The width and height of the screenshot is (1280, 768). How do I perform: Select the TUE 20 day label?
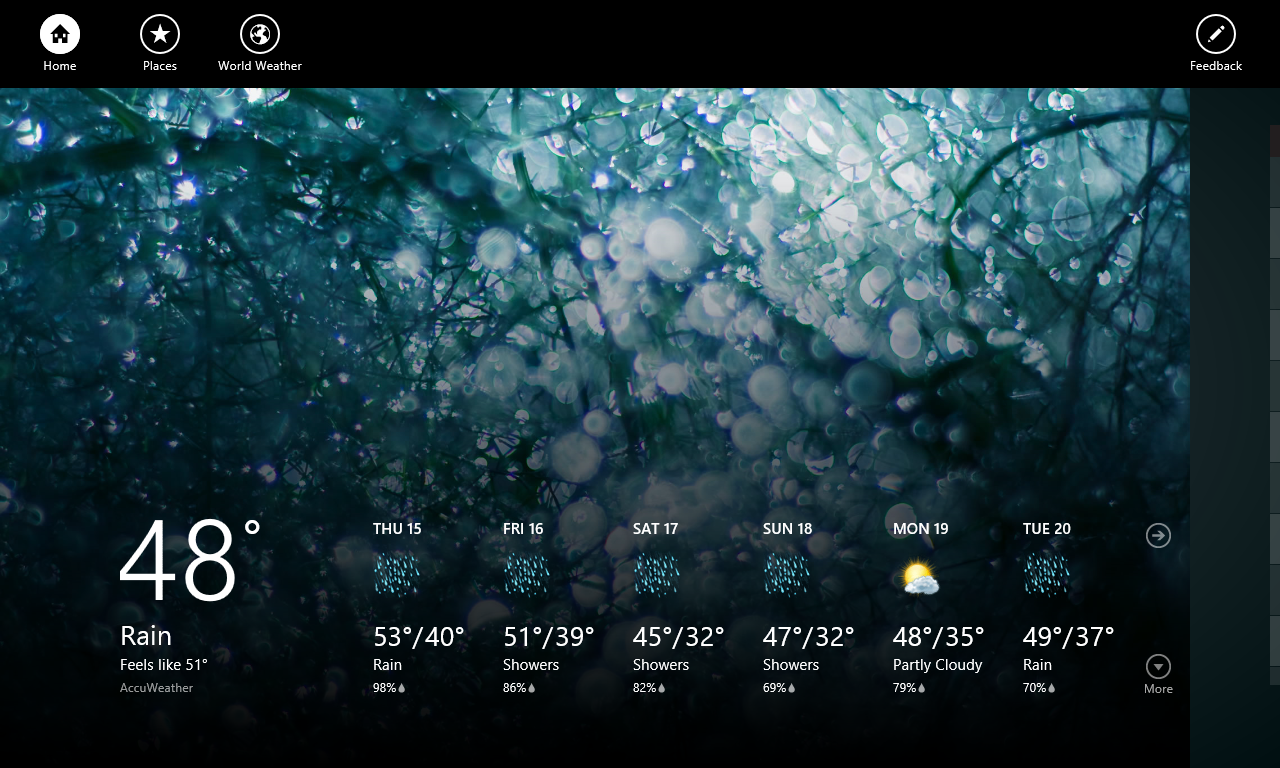1047,529
